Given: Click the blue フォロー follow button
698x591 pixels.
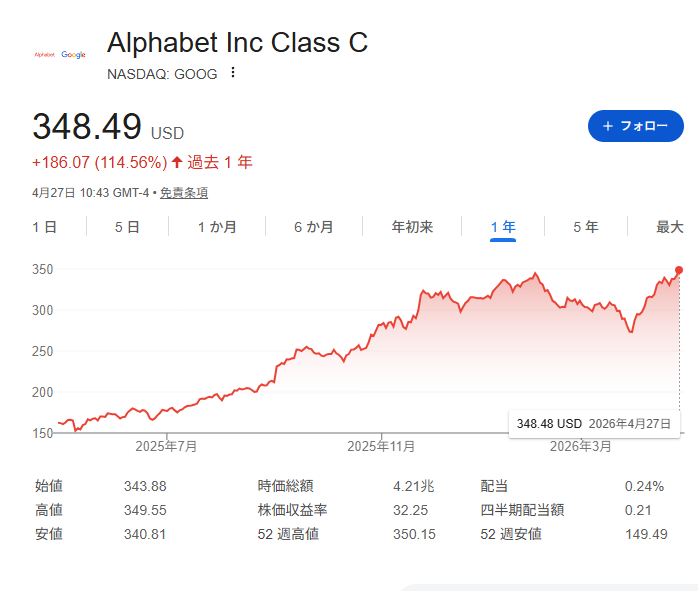Looking at the screenshot, I should click(635, 126).
